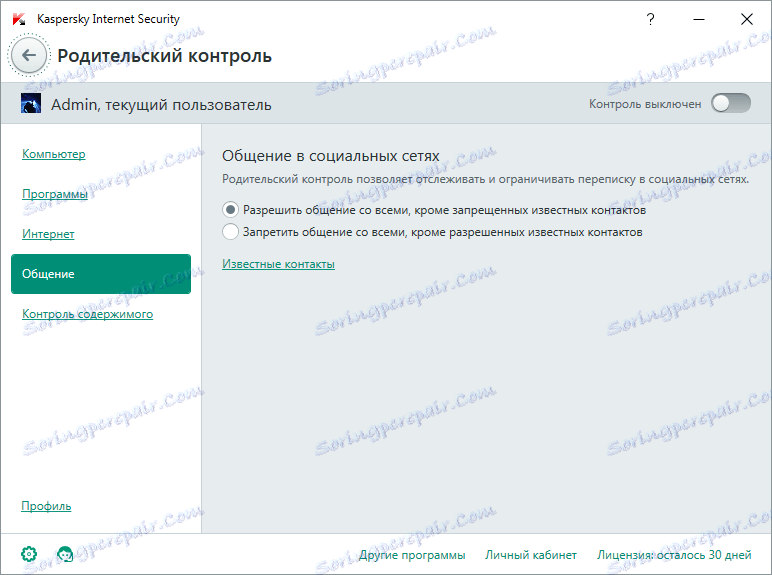Click the Родительский контроль page title
The width and height of the screenshot is (772, 575).
pyautogui.click(x=164, y=56)
